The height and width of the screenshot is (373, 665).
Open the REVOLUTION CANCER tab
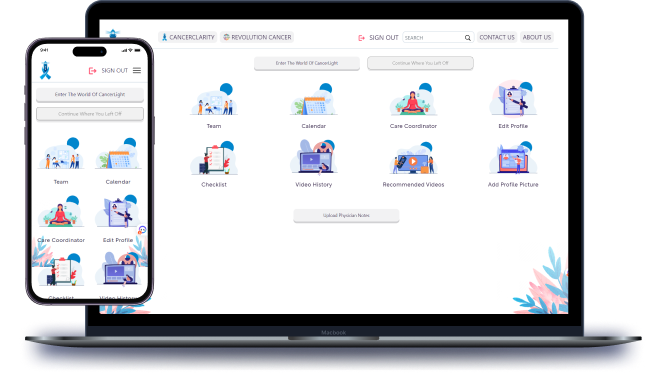257,37
